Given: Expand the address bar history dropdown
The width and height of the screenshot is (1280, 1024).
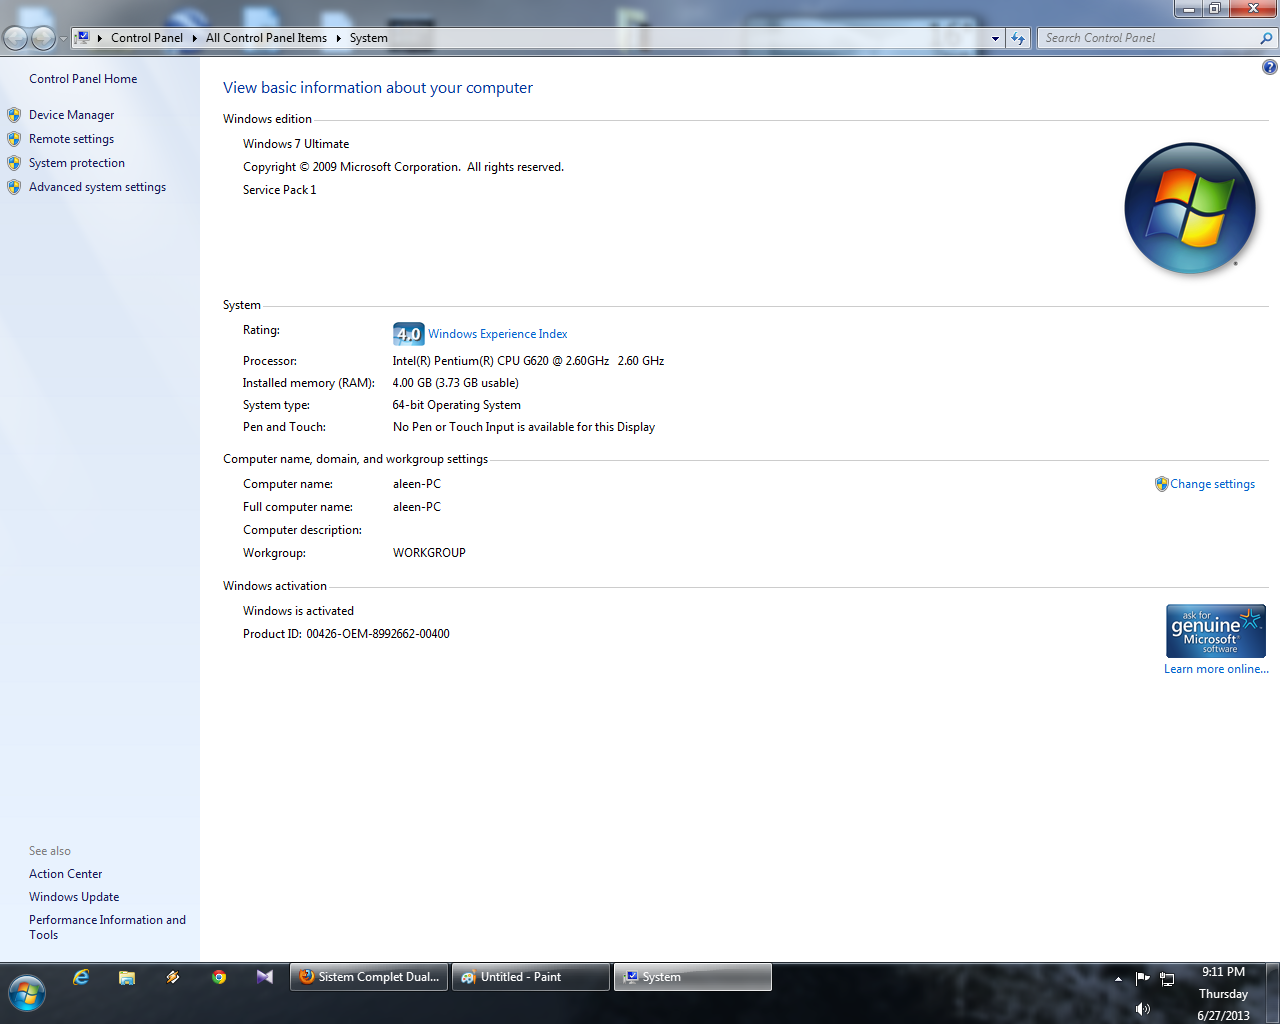Looking at the screenshot, I should point(995,38).
